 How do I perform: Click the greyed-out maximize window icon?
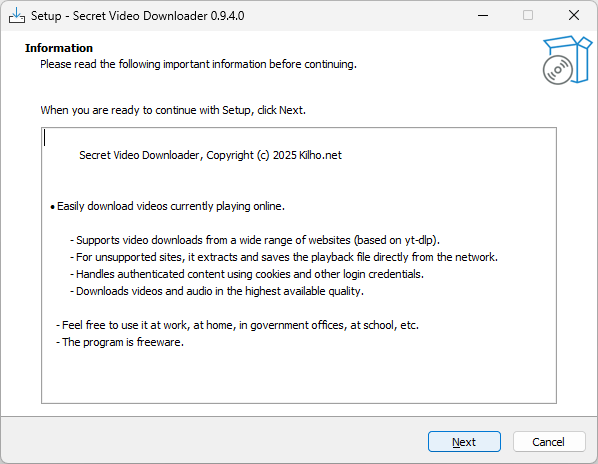click(528, 16)
